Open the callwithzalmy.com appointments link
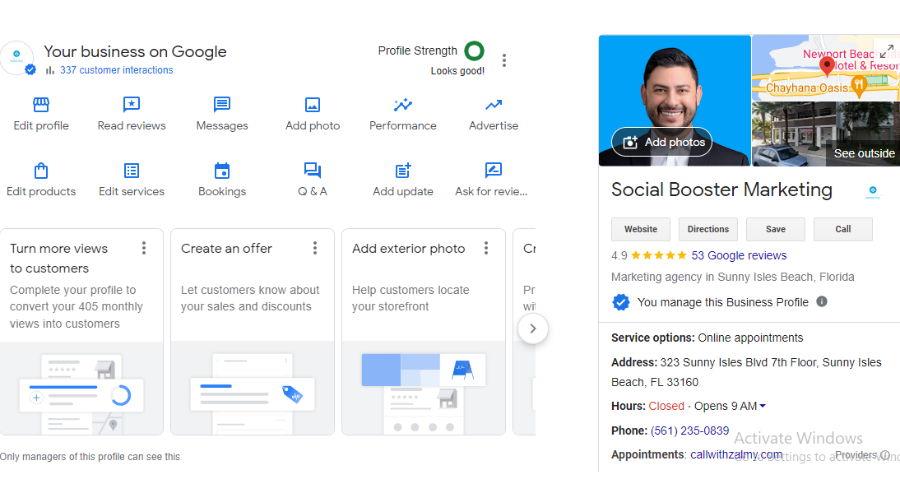Screen dimensions: 900x500 736,455
